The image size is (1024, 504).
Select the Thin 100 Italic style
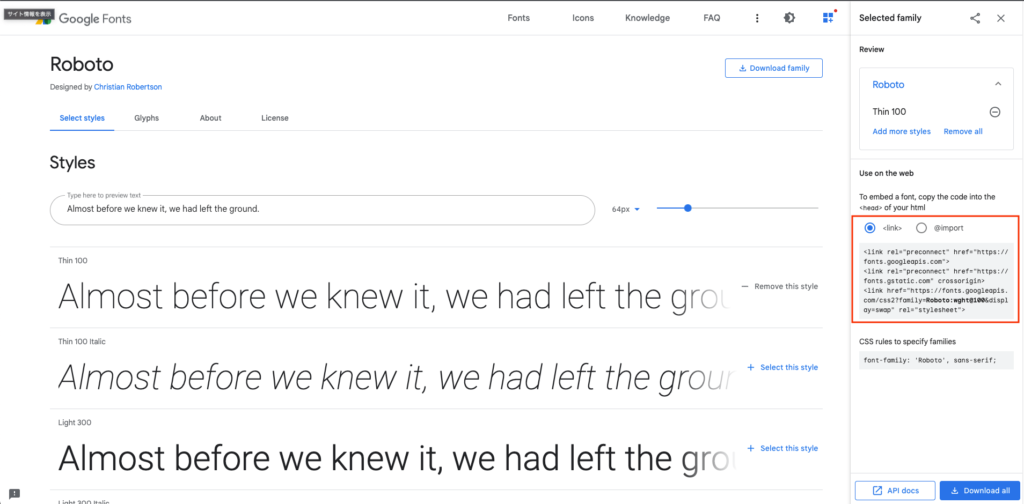coord(782,368)
